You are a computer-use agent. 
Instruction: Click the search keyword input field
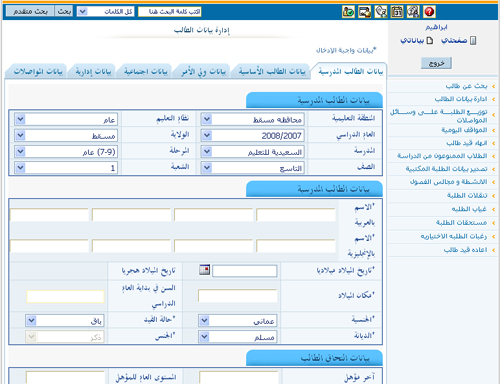[x=170, y=12]
